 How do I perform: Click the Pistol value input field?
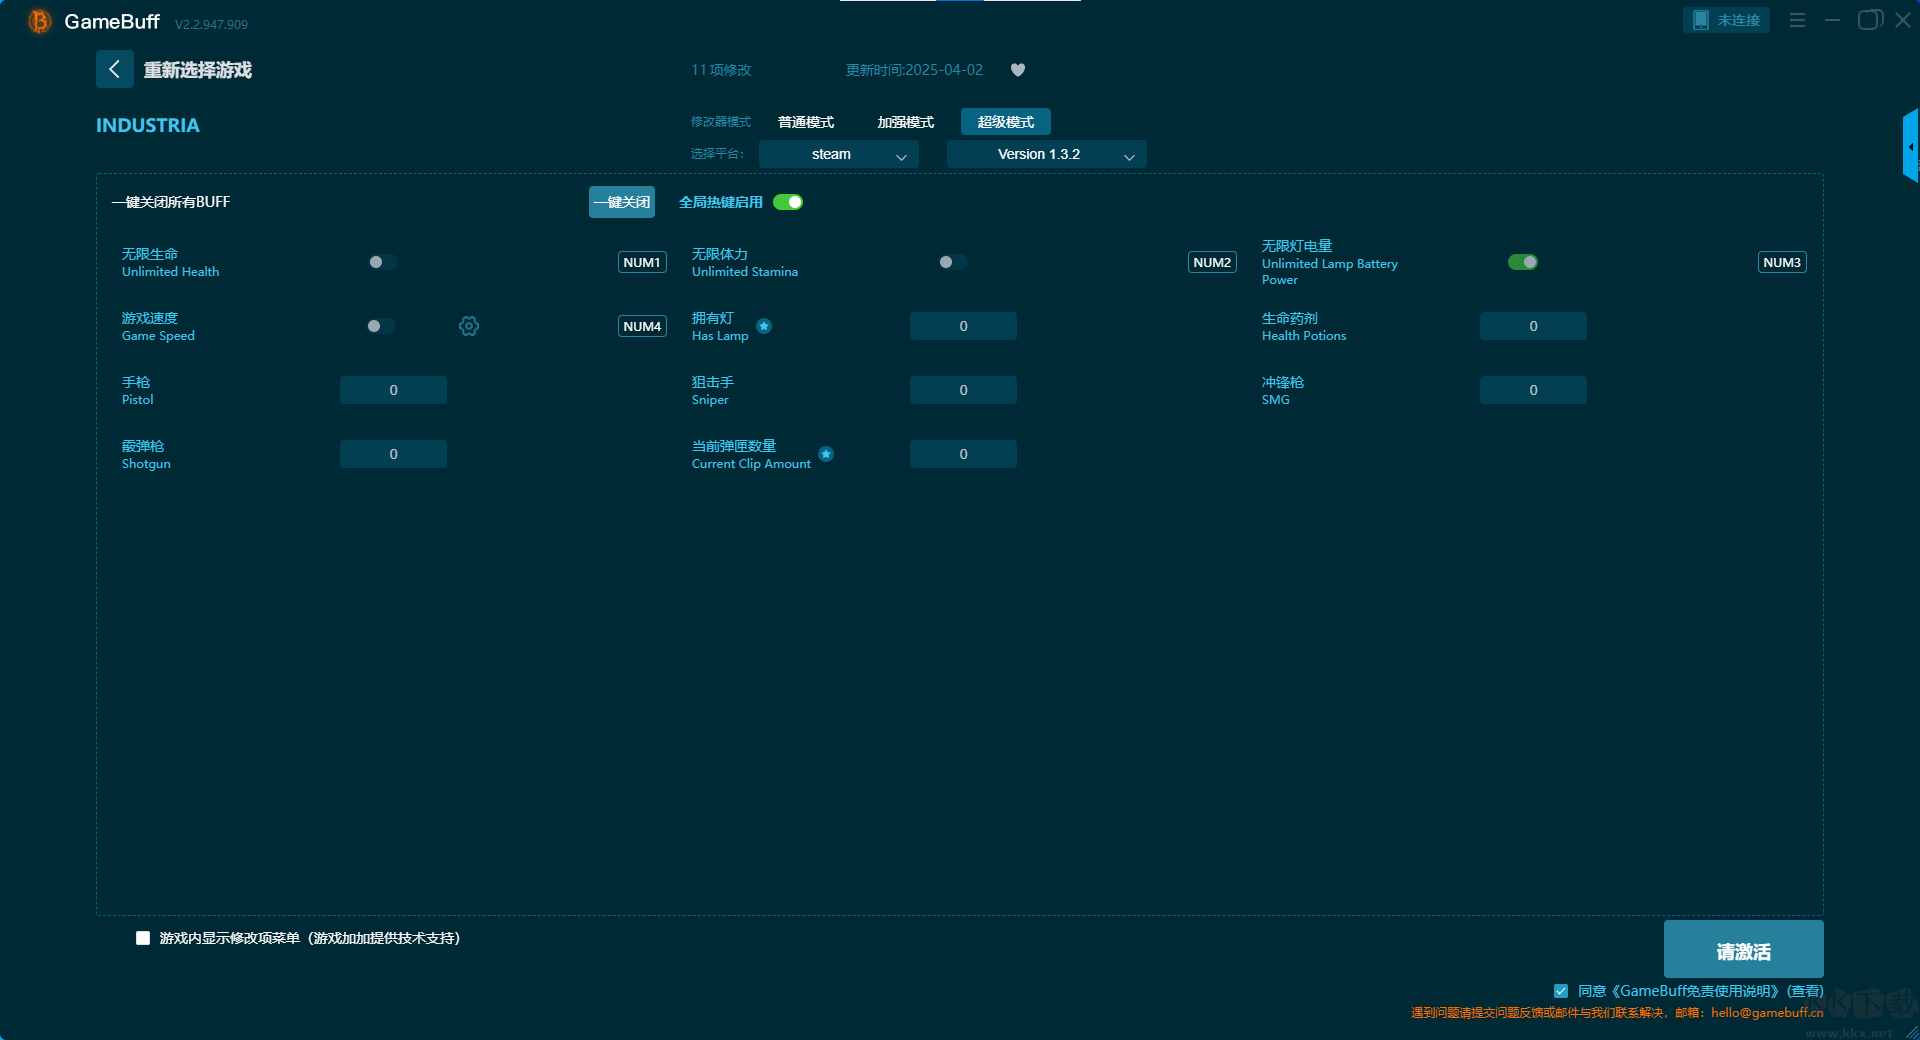[393, 390]
